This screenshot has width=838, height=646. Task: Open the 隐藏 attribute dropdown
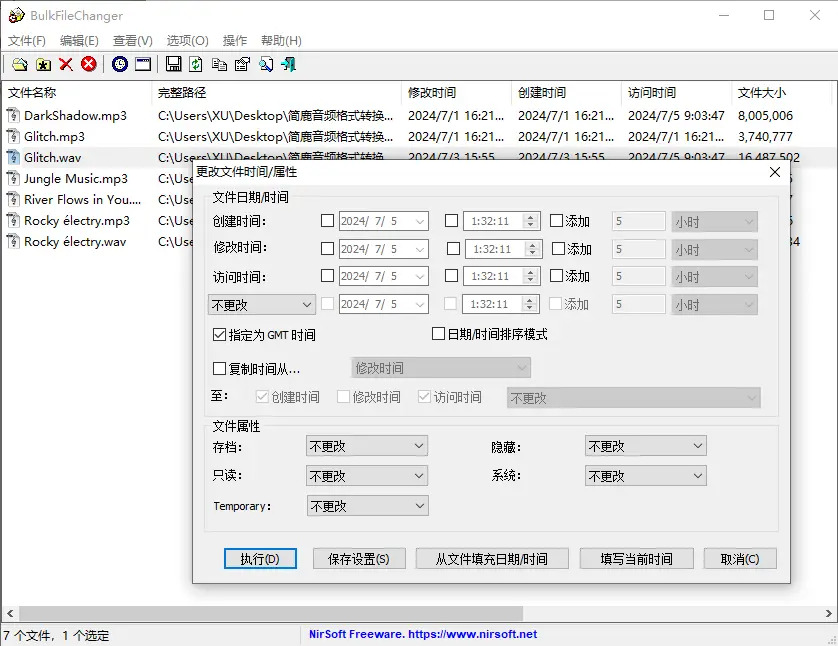pos(645,446)
